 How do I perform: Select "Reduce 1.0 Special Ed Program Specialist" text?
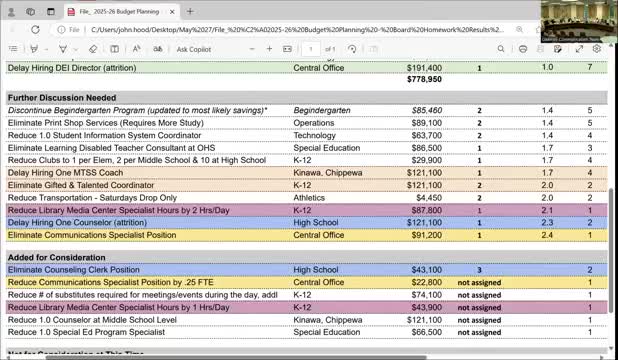86,332
